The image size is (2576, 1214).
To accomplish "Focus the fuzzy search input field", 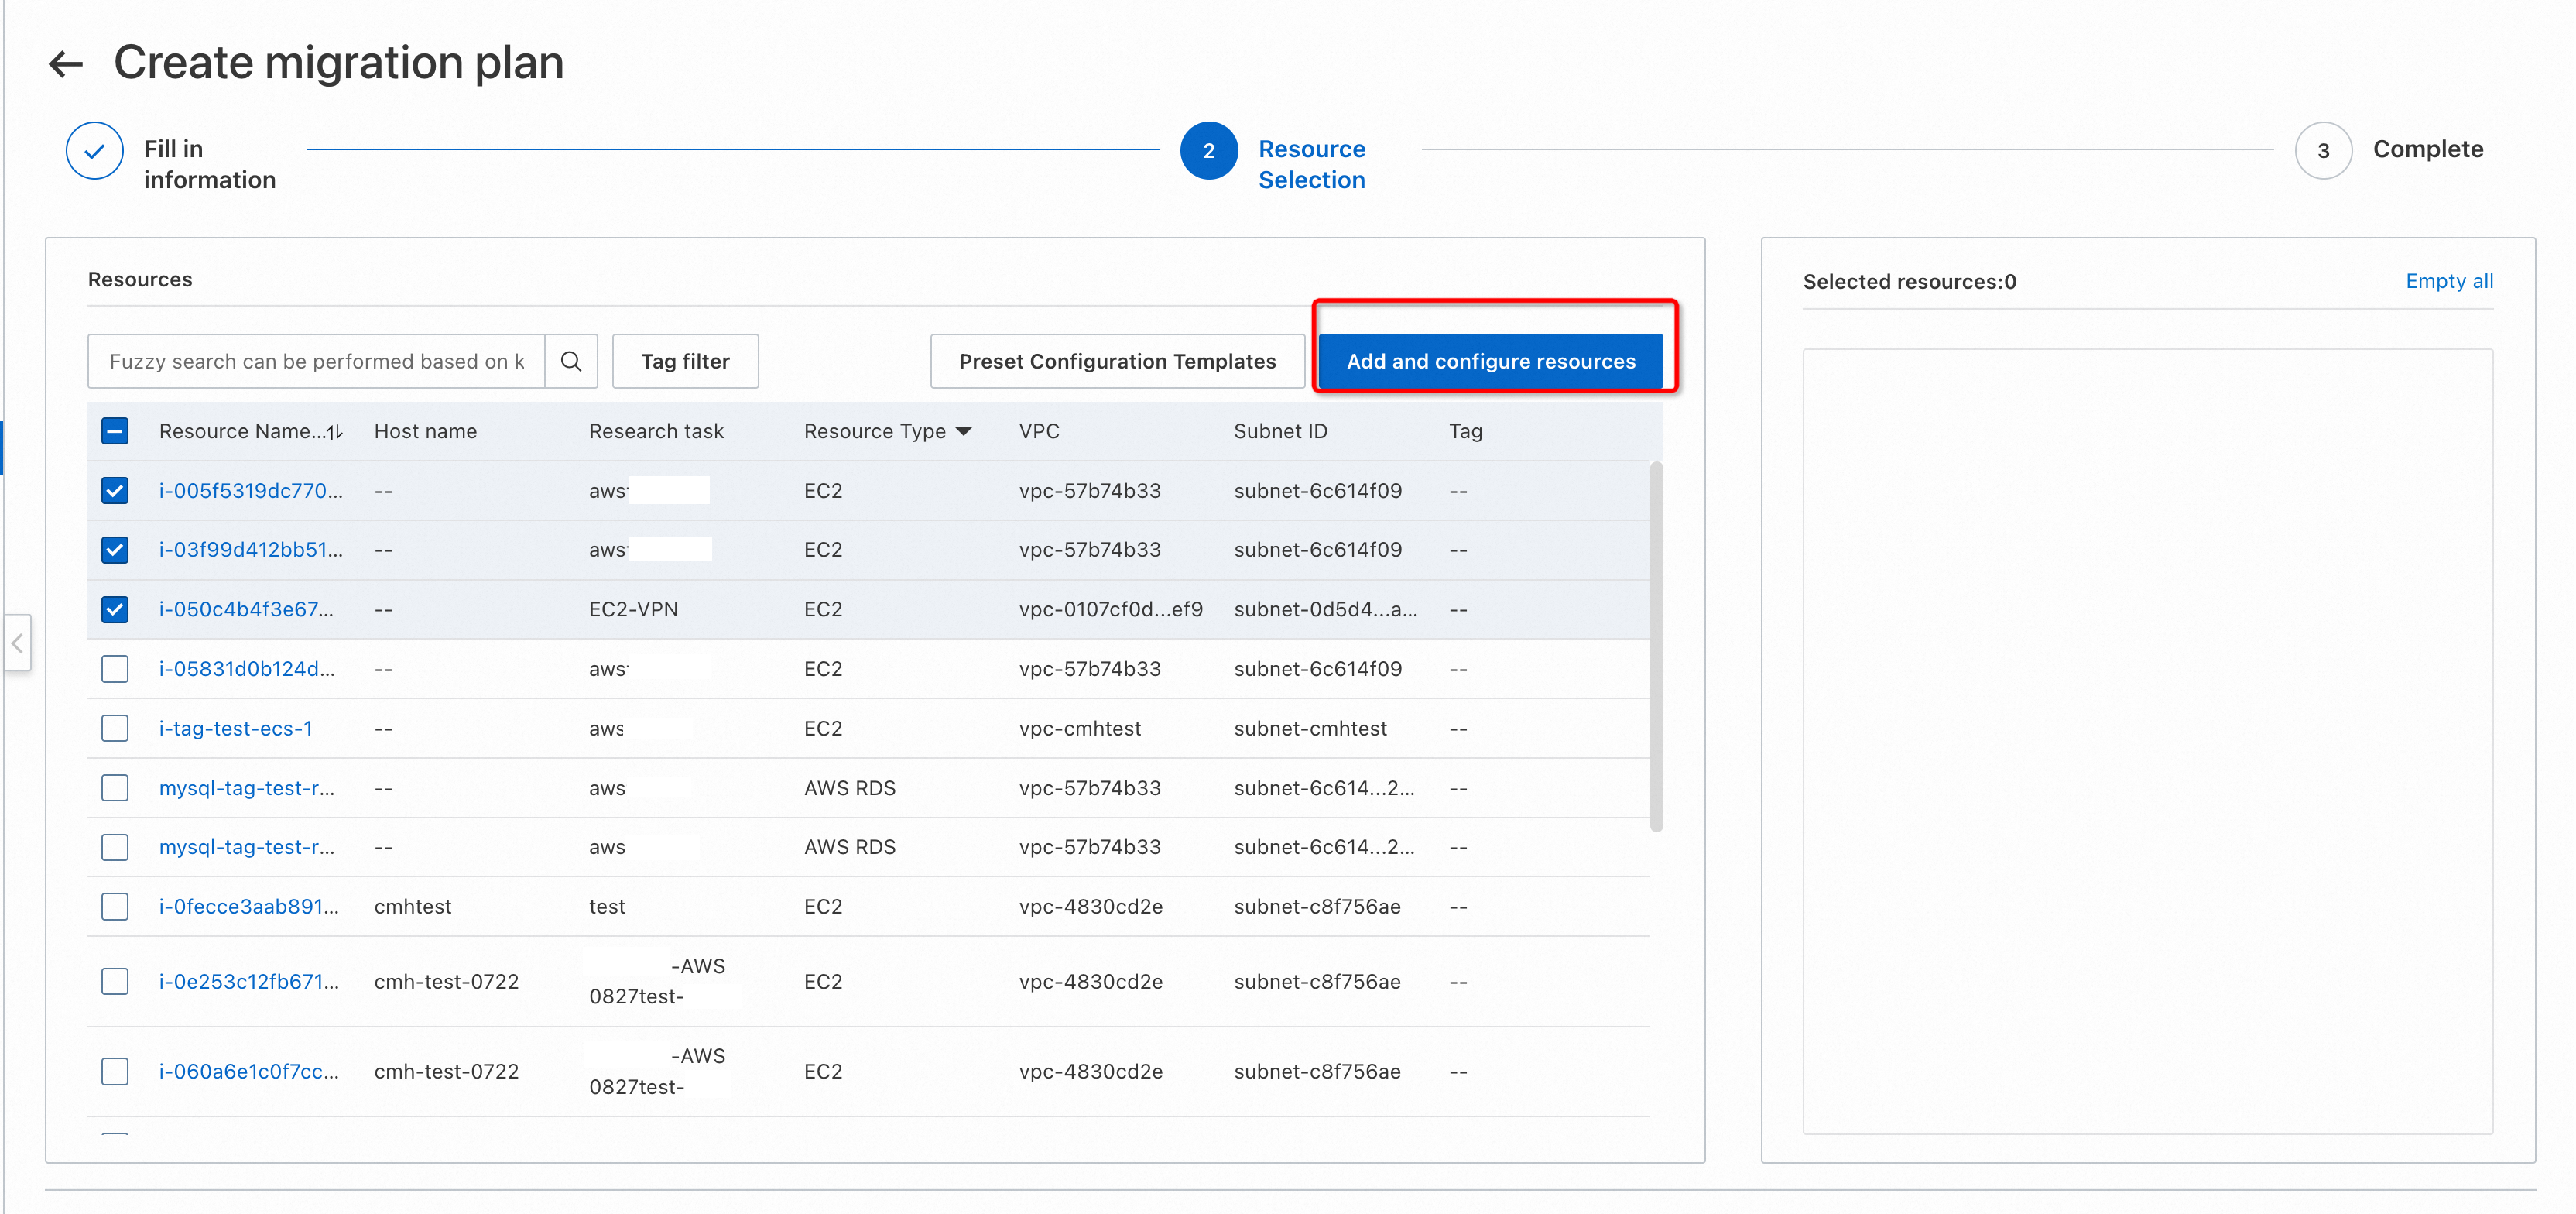I will [316, 361].
